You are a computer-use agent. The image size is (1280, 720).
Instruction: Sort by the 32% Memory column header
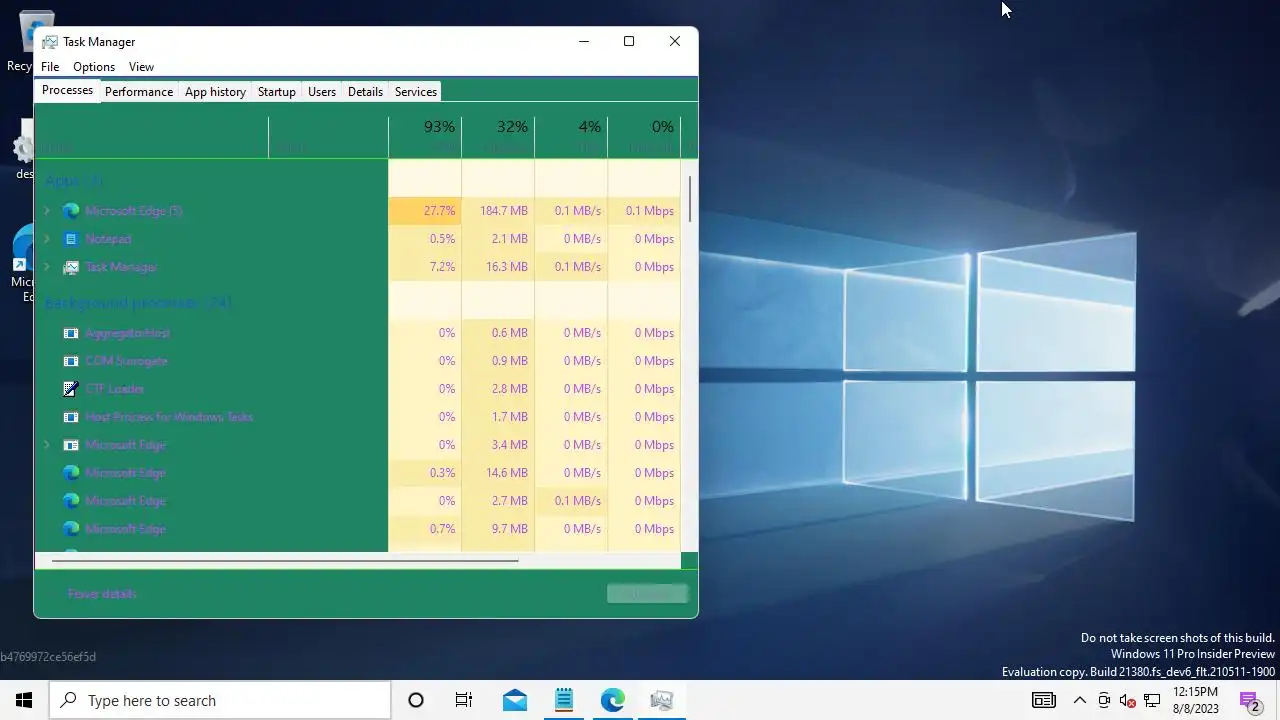coord(498,137)
